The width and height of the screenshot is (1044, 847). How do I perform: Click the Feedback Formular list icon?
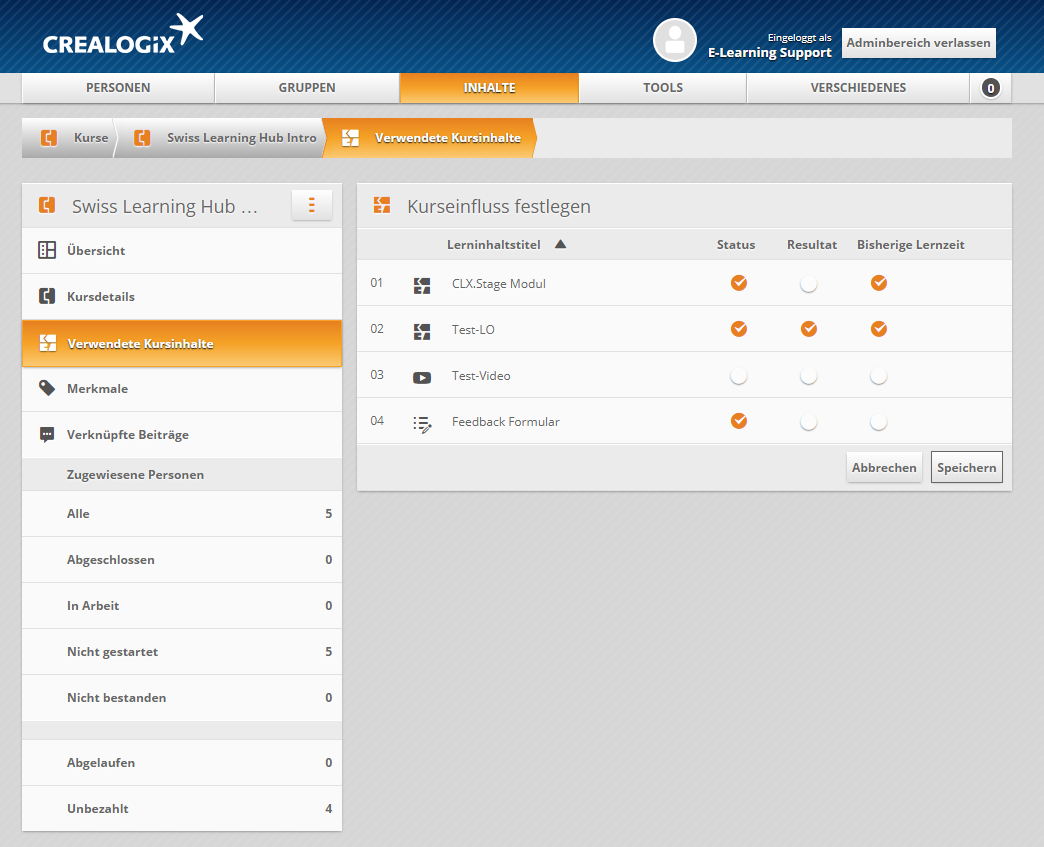click(x=422, y=423)
